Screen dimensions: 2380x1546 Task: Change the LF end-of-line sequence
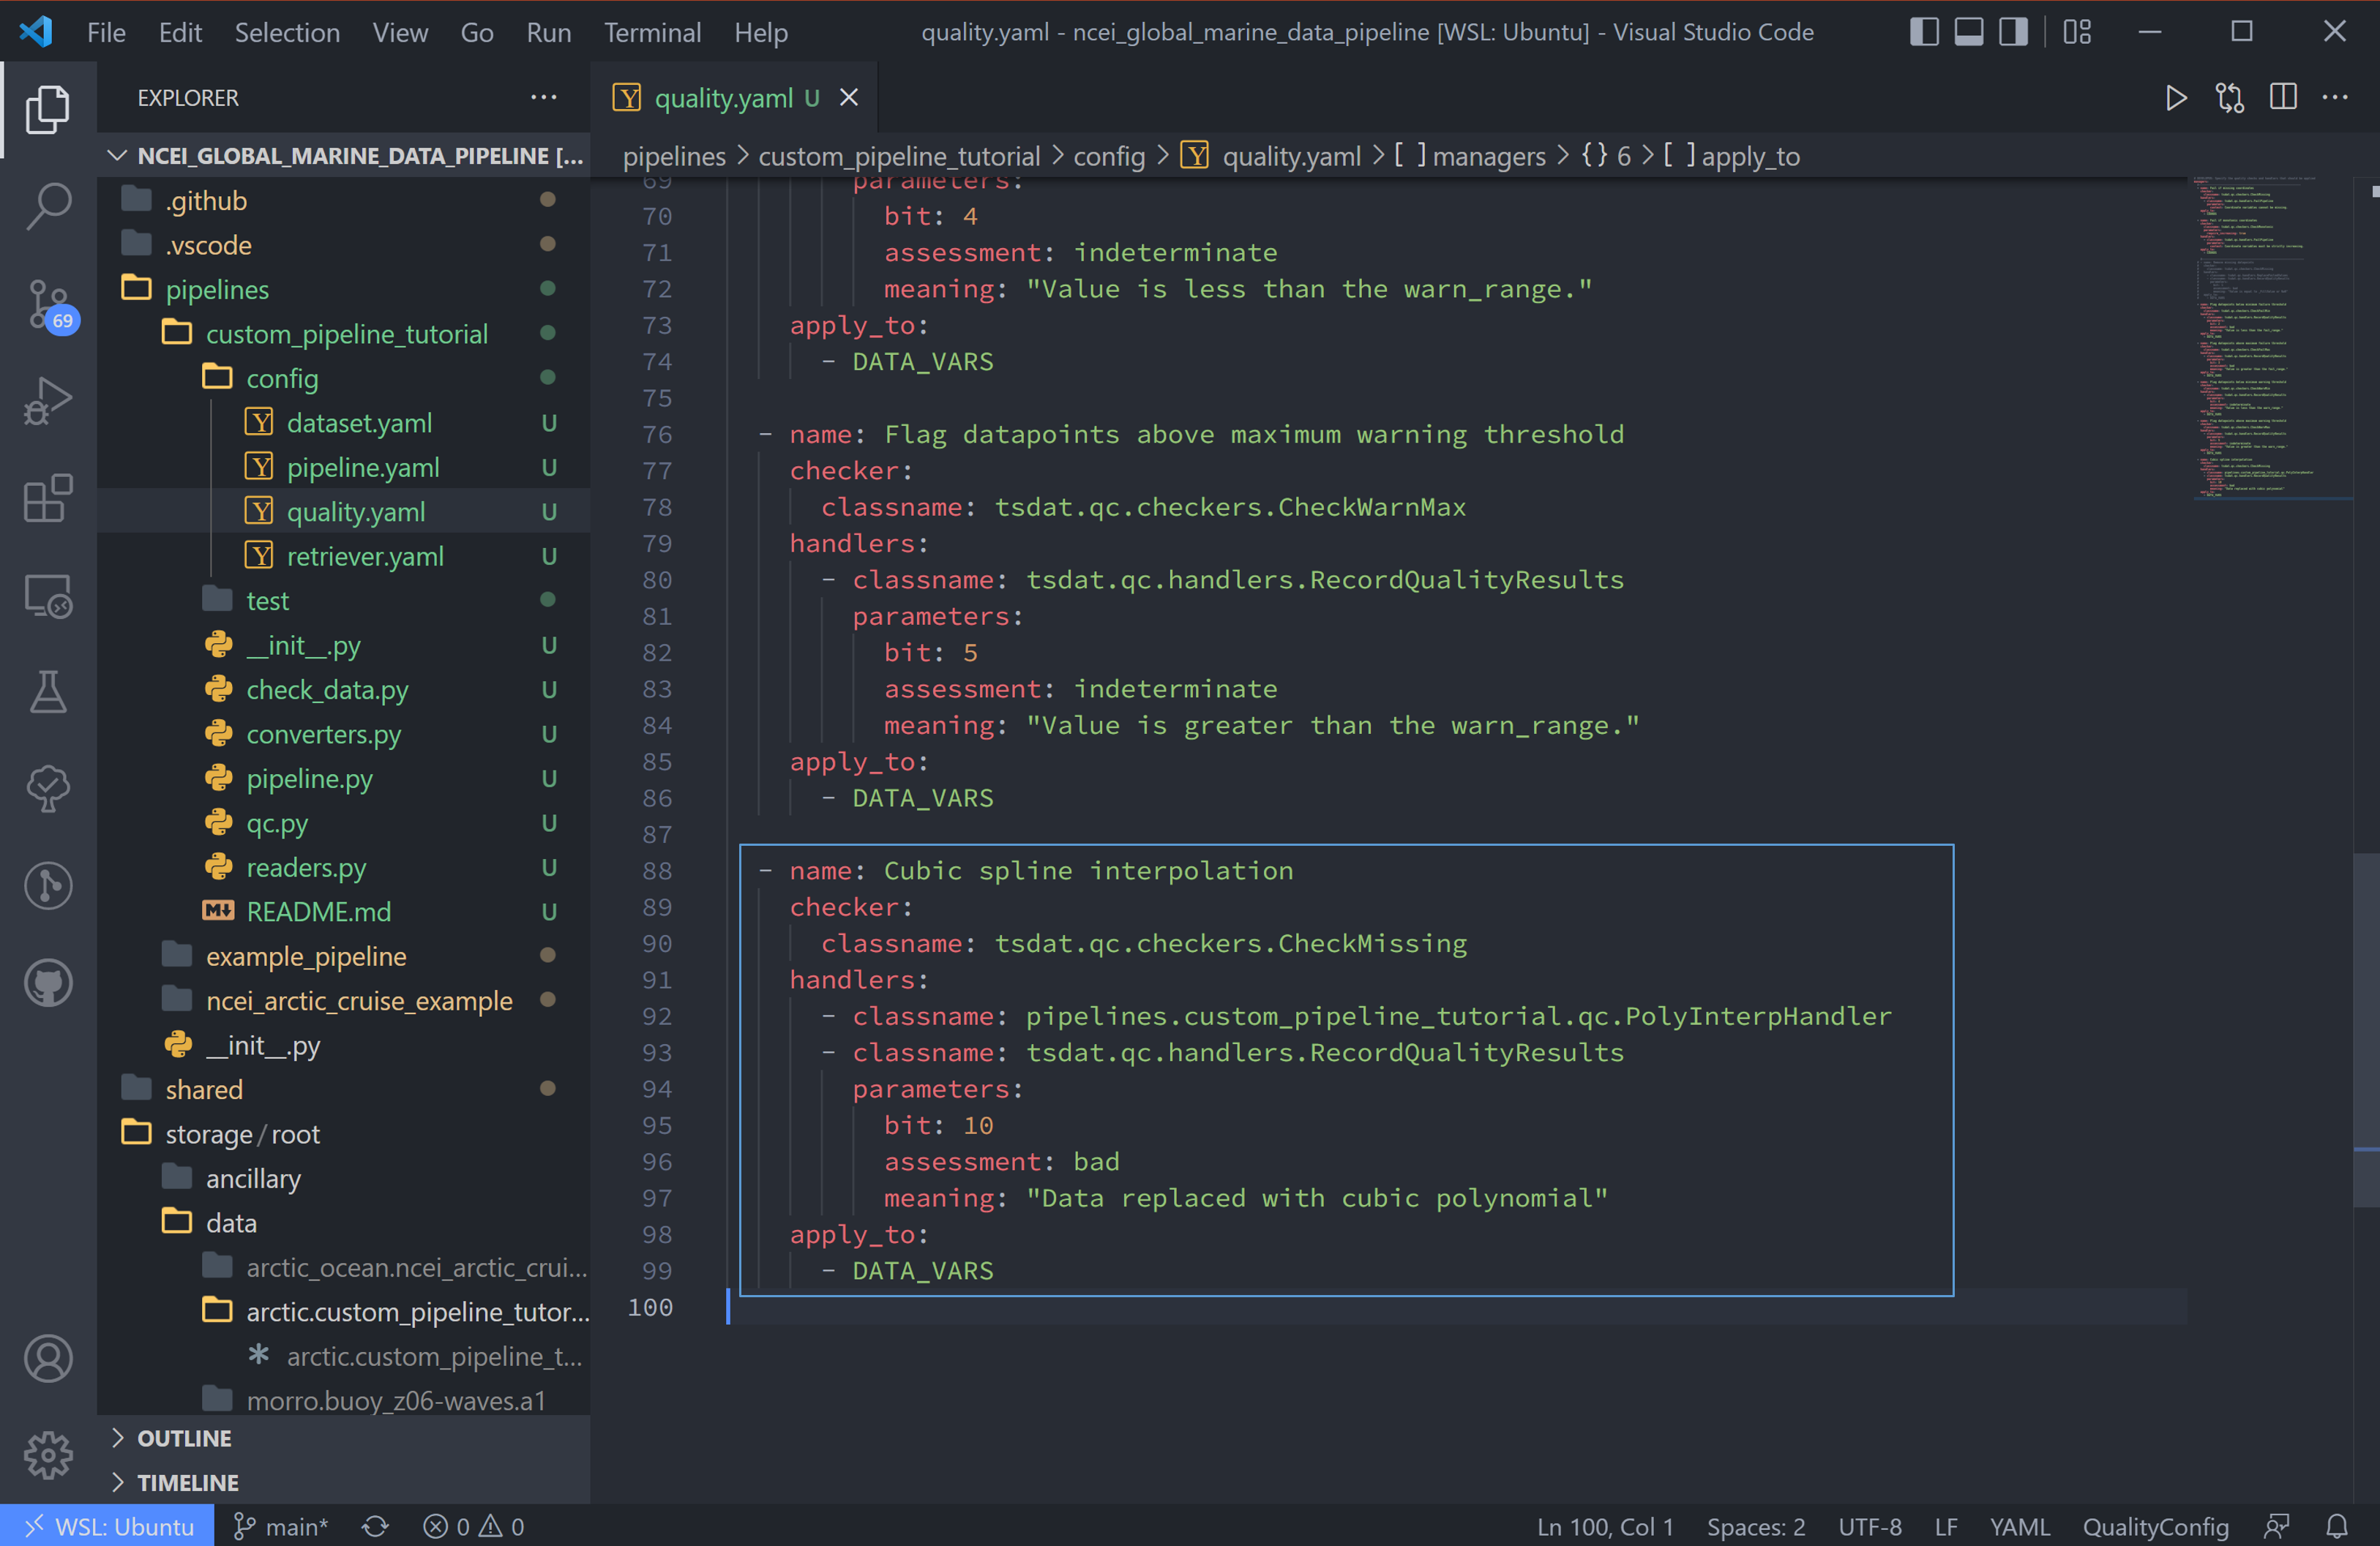(x=1946, y=1527)
